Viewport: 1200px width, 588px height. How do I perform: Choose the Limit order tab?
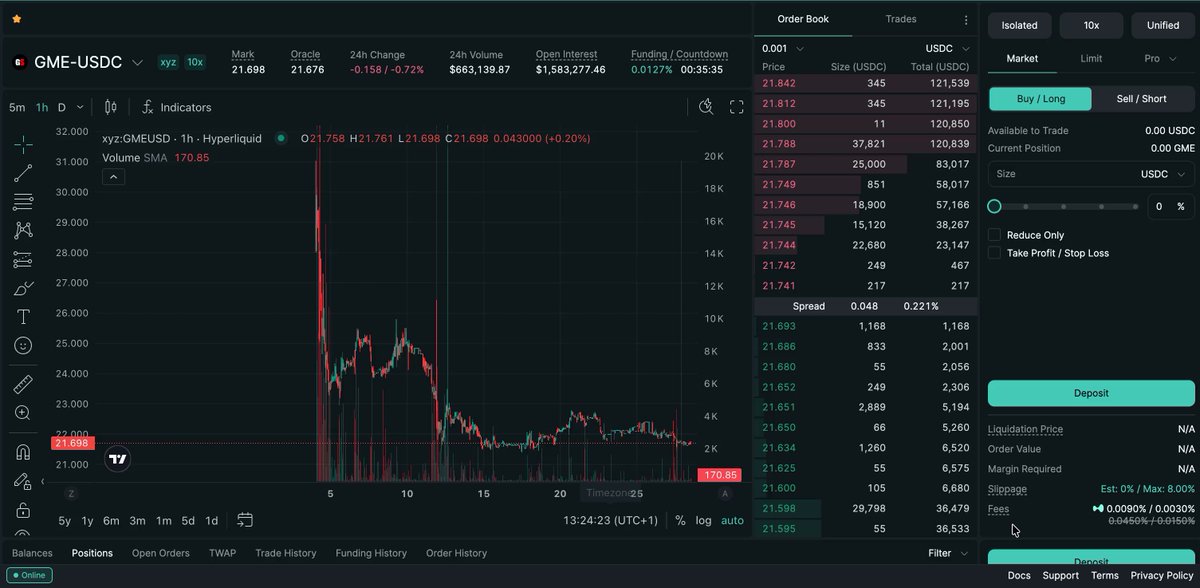(1091, 58)
